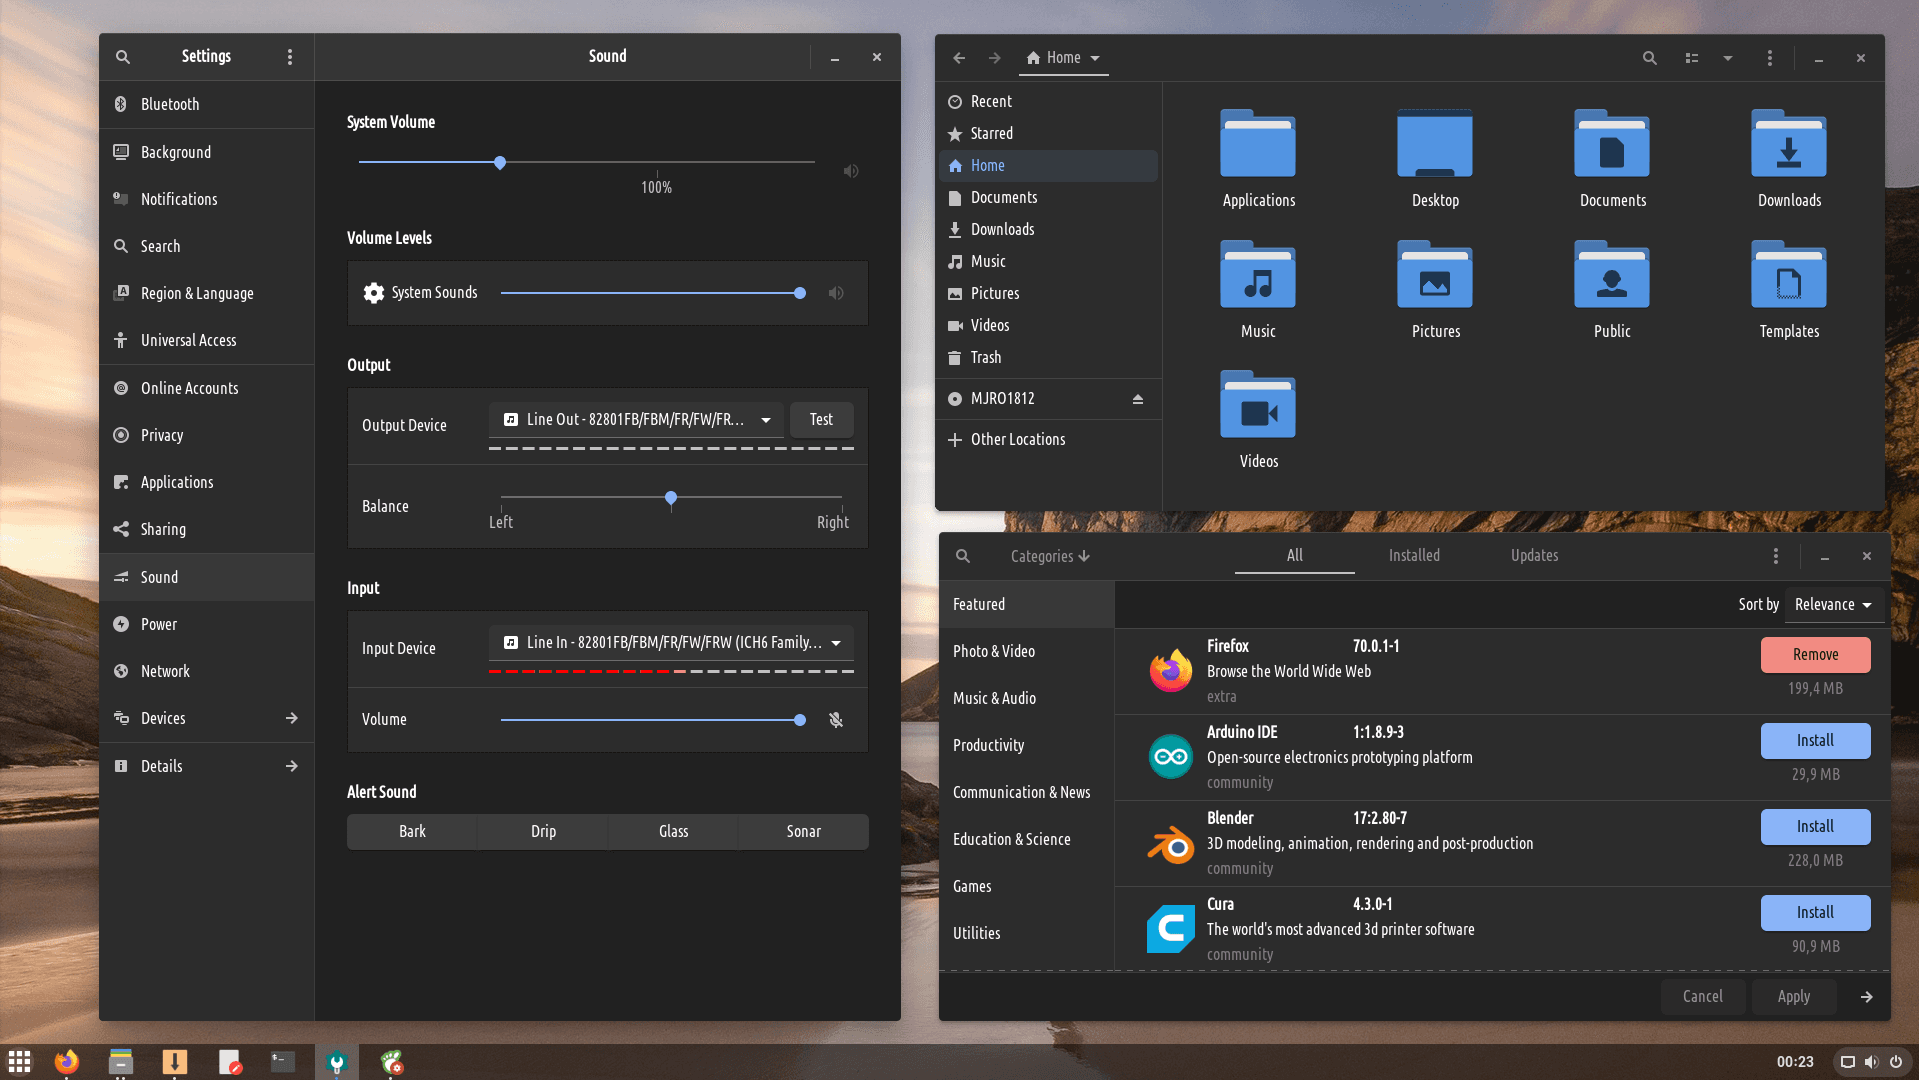Toggle the file manager list view icon
This screenshot has width=1919, height=1080.
coord(1691,58)
